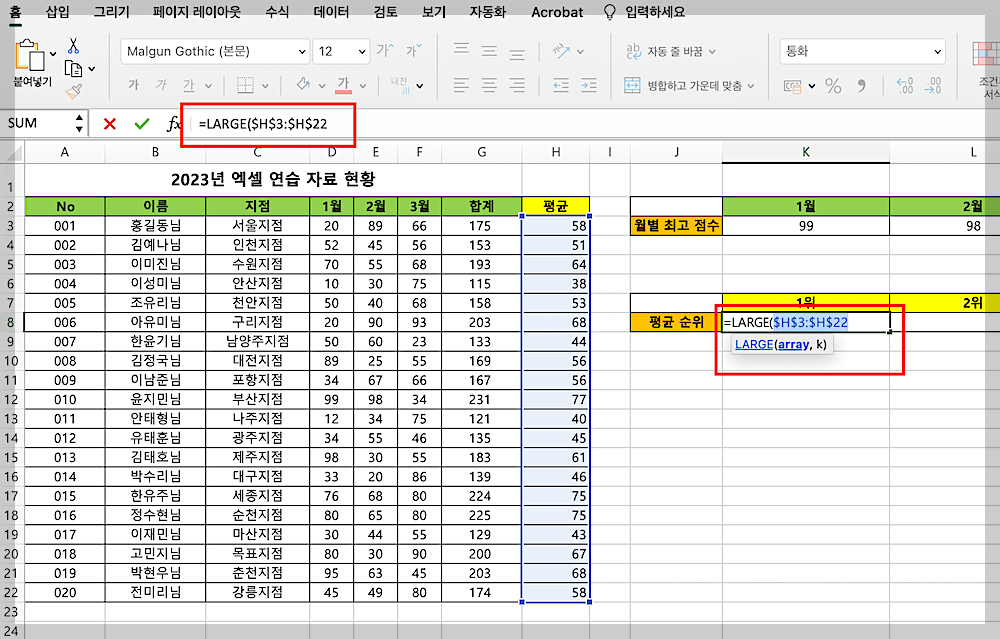Switch to Page Layout (페이지 레이아웃) tab
Screen dimensions: 1000x639
coord(197,11)
